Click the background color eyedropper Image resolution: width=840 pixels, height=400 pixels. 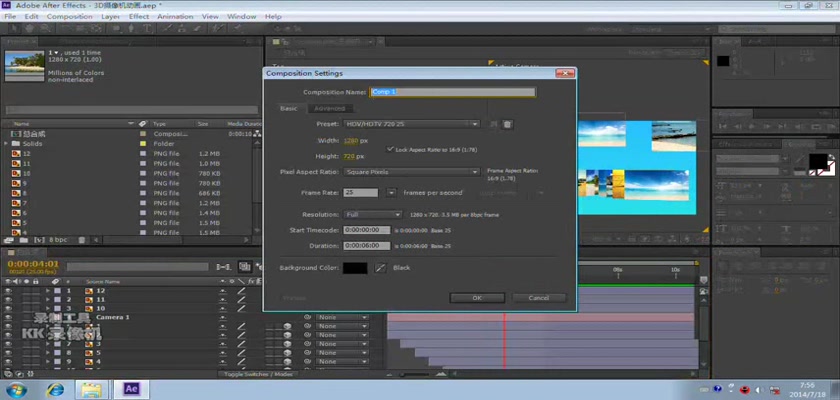click(x=380, y=268)
